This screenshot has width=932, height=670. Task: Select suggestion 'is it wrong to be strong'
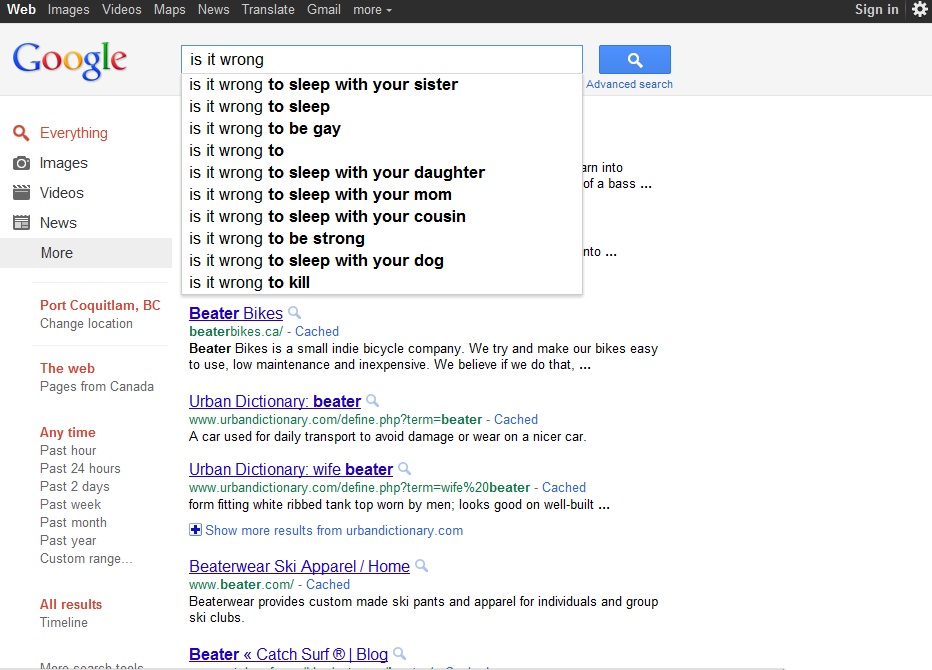click(x=382, y=238)
